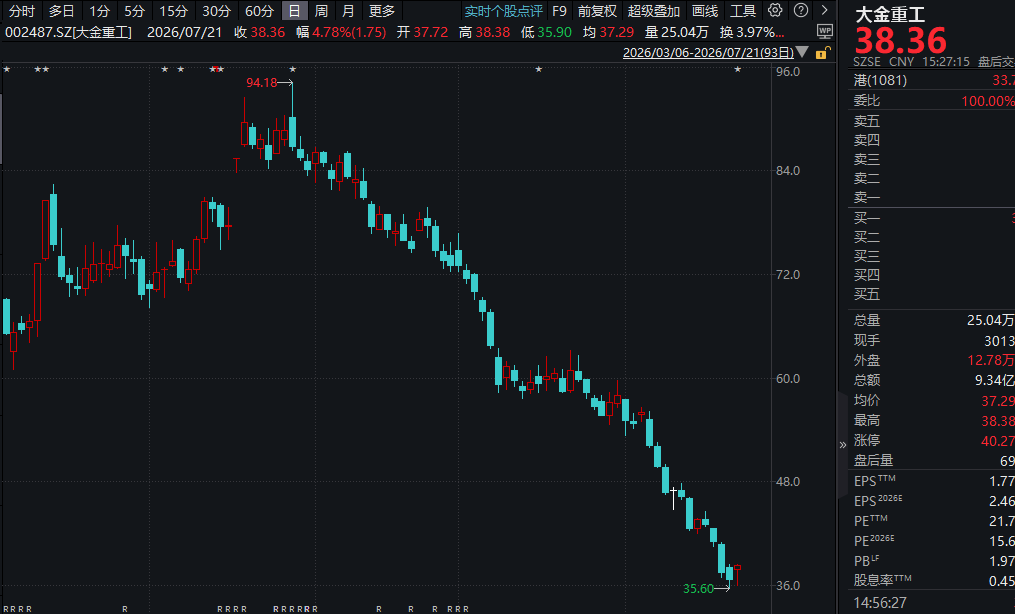Select the 日 daily K-line tab

295,11
